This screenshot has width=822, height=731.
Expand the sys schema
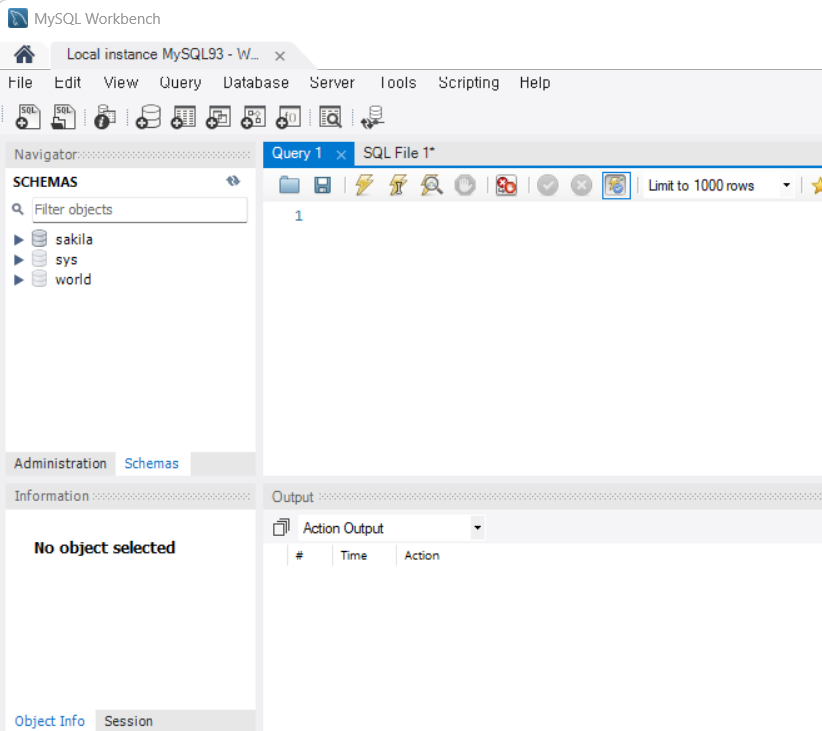click(19, 260)
